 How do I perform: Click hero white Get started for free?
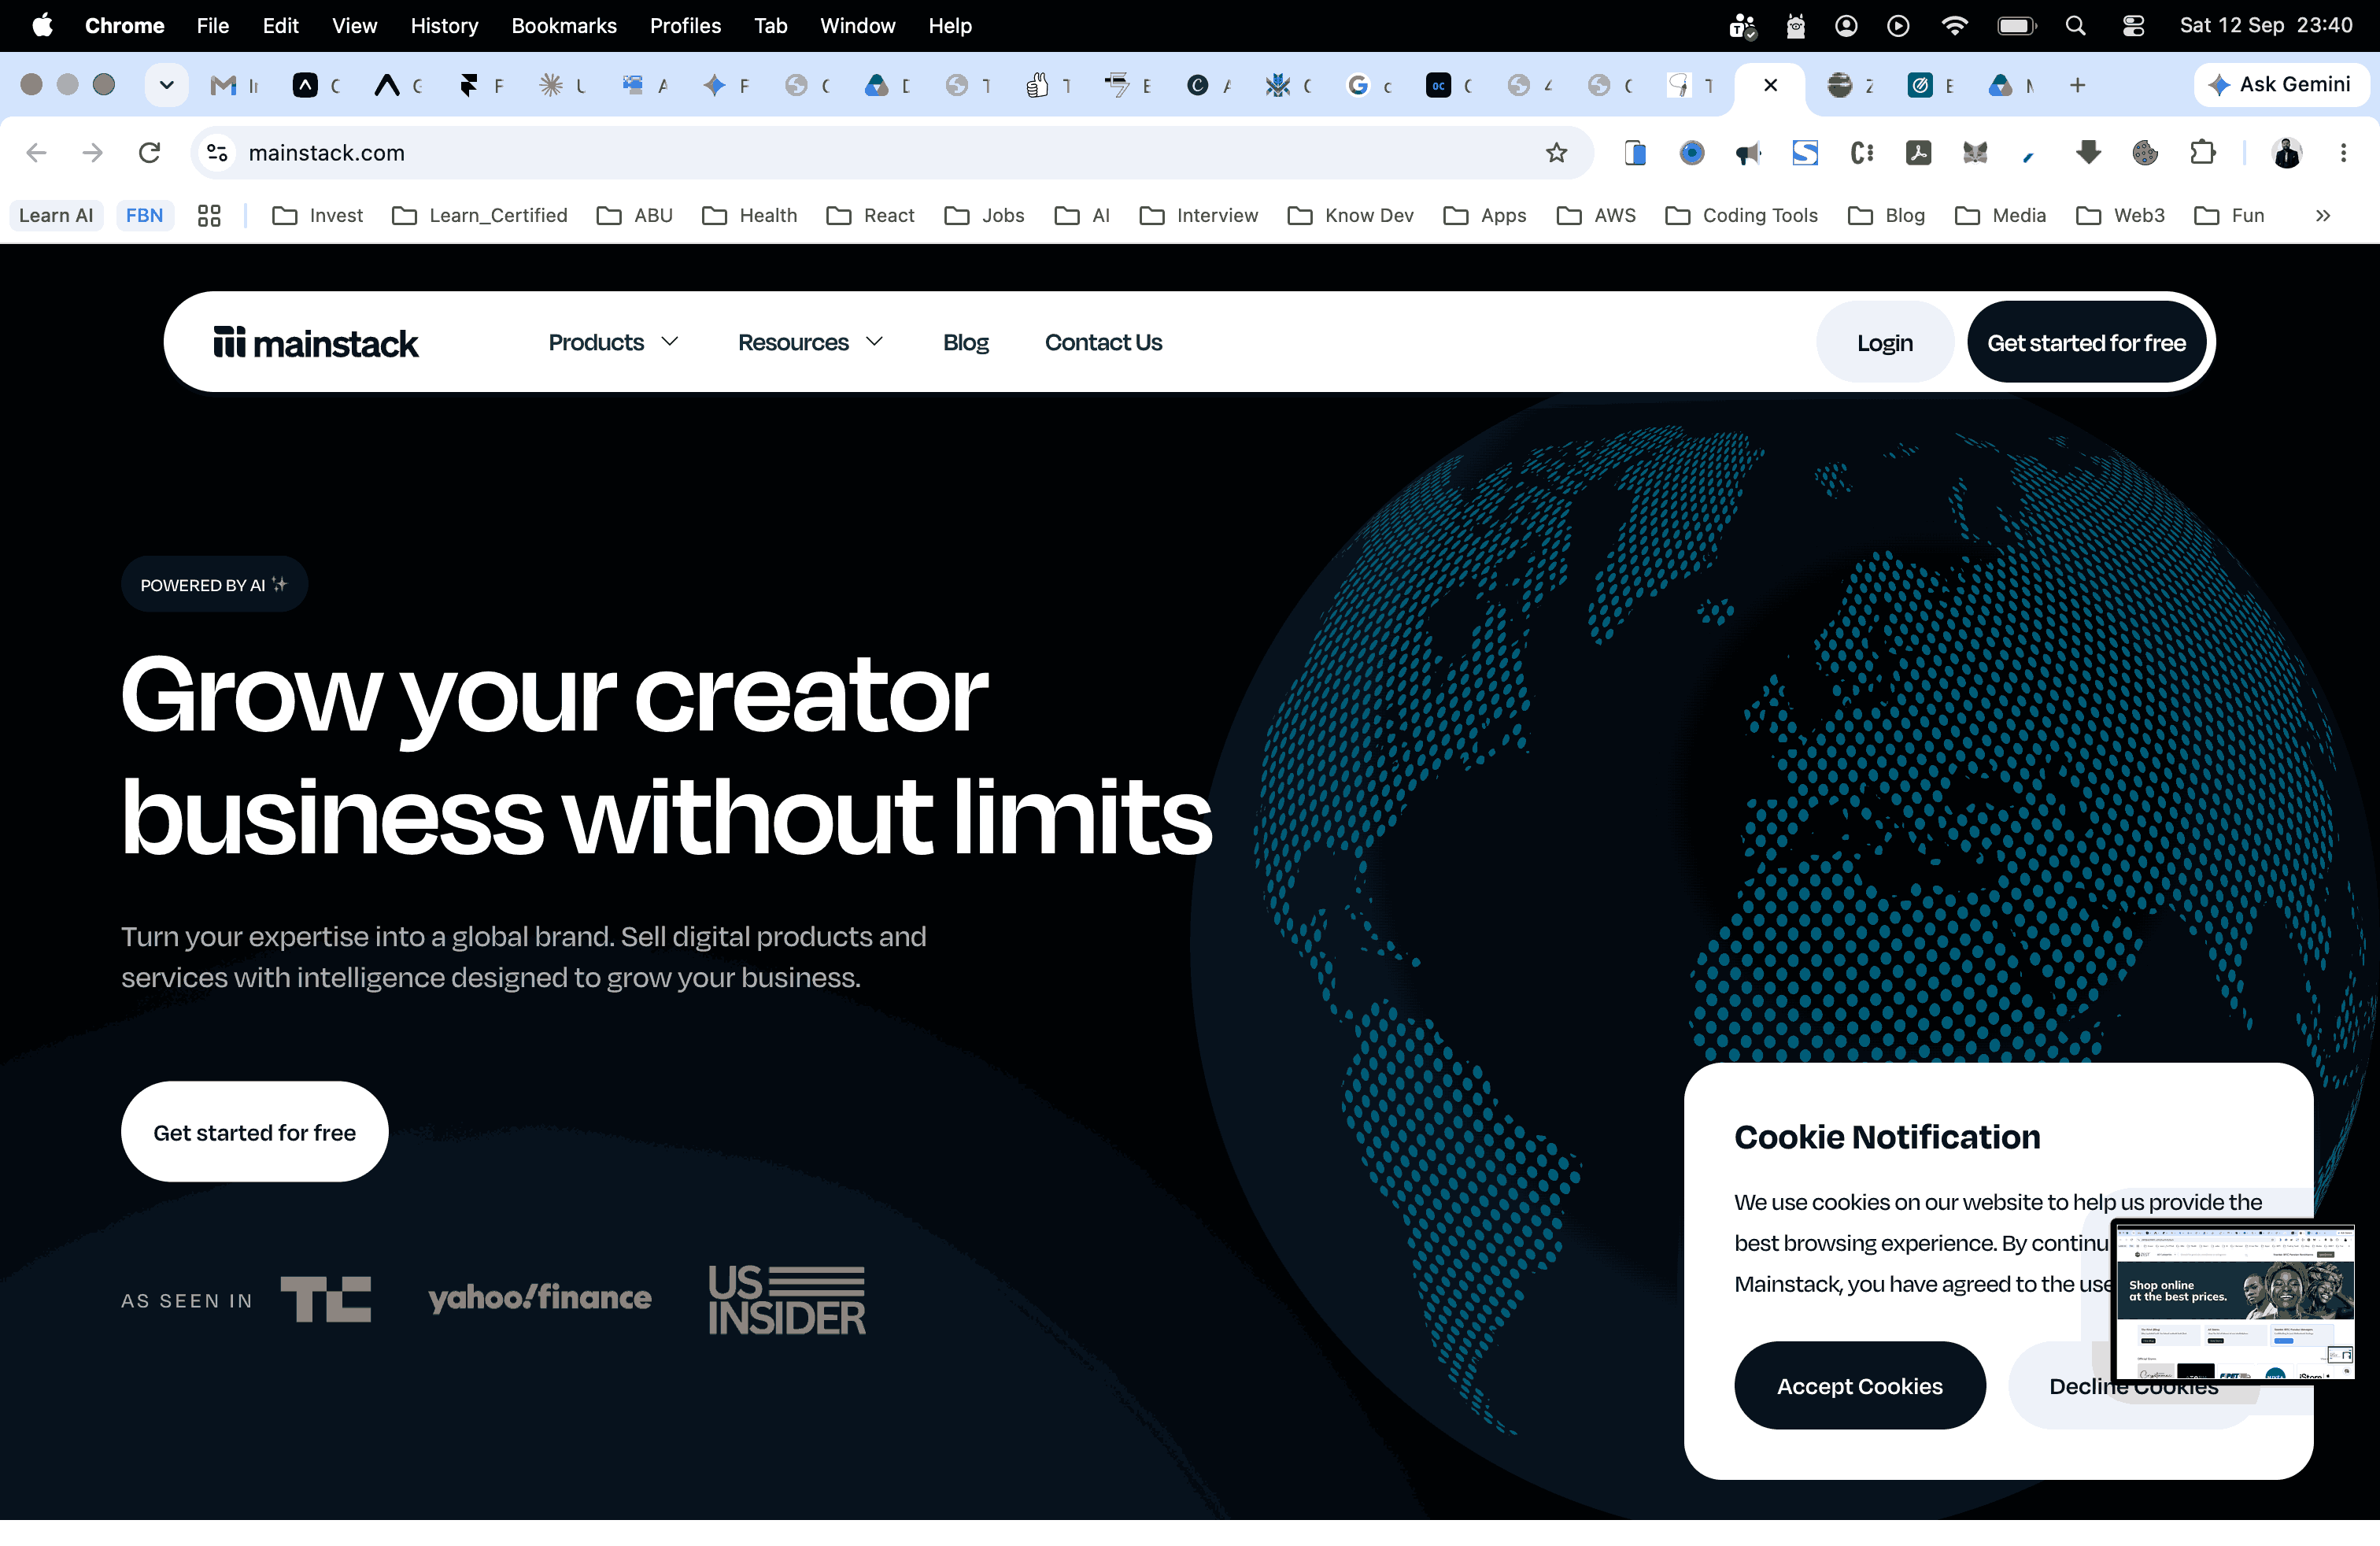tap(254, 1132)
